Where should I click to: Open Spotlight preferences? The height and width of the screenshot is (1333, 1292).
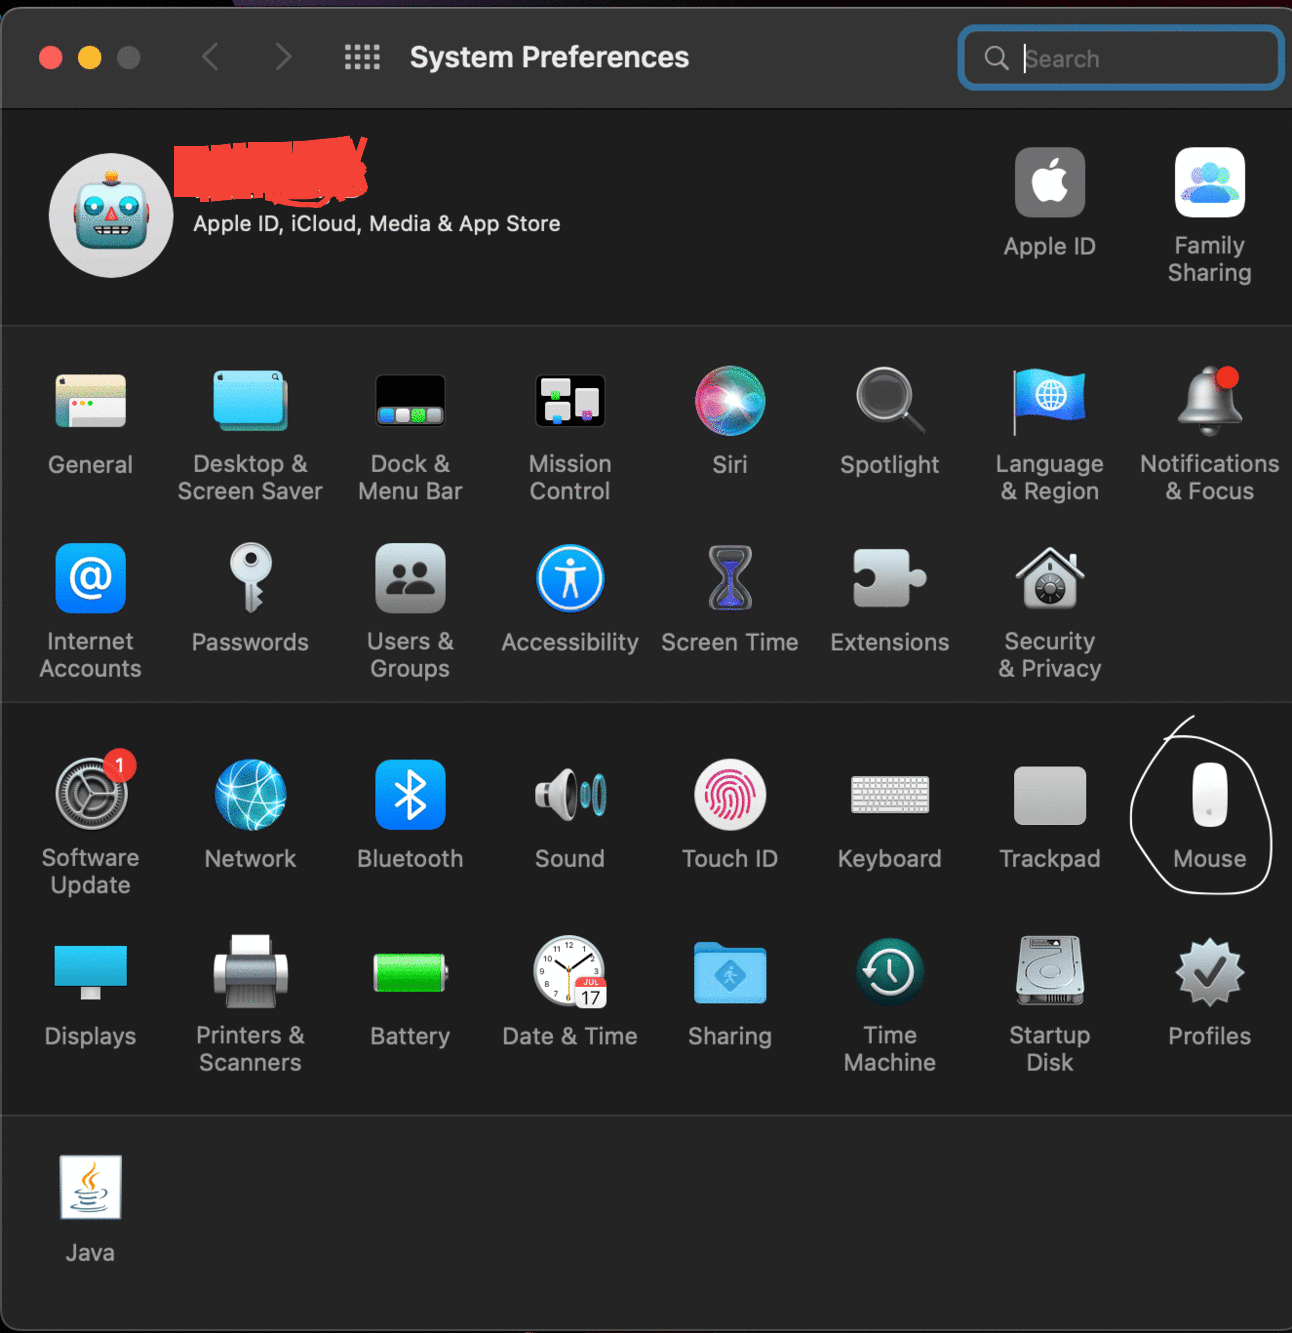click(890, 401)
